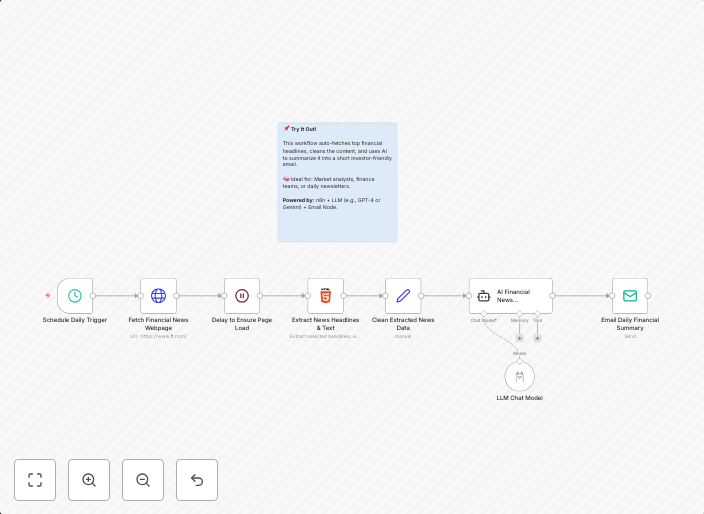The height and width of the screenshot is (514, 704).
Task: Zoom out of the workflow canvas
Action: click(143, 480)
